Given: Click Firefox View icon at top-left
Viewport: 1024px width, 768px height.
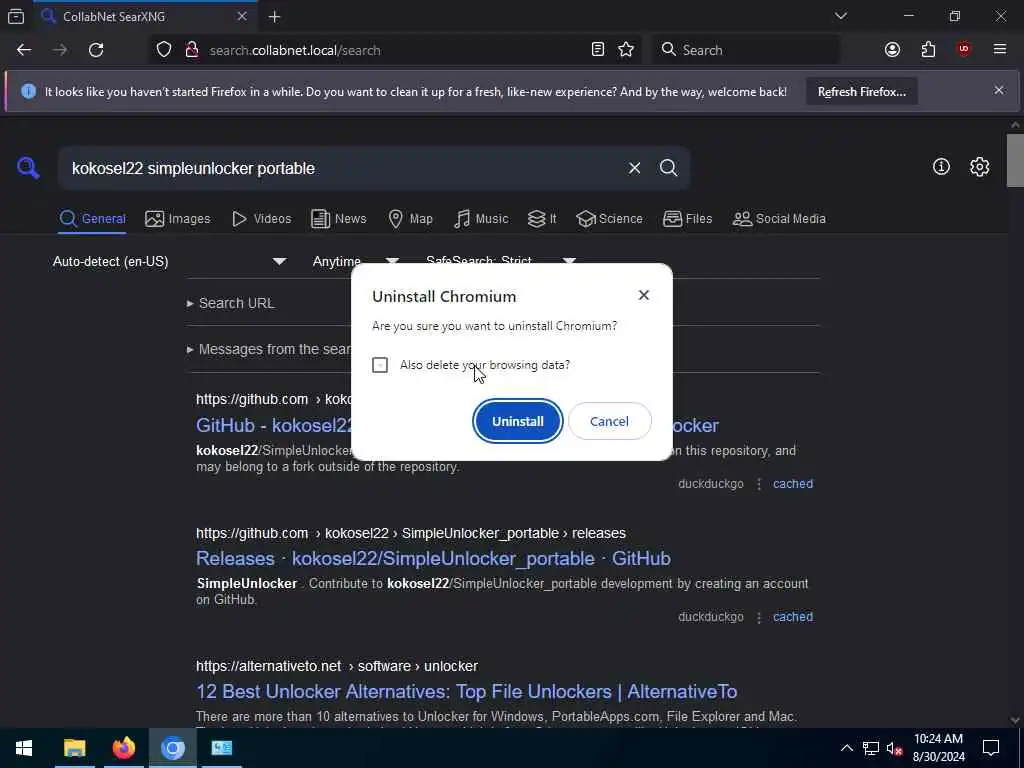Looking at the screenshot, I should point(16,16).
